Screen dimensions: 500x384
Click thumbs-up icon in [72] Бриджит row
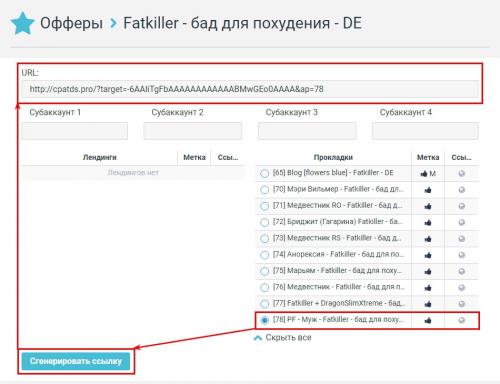(x=428, y=223)
